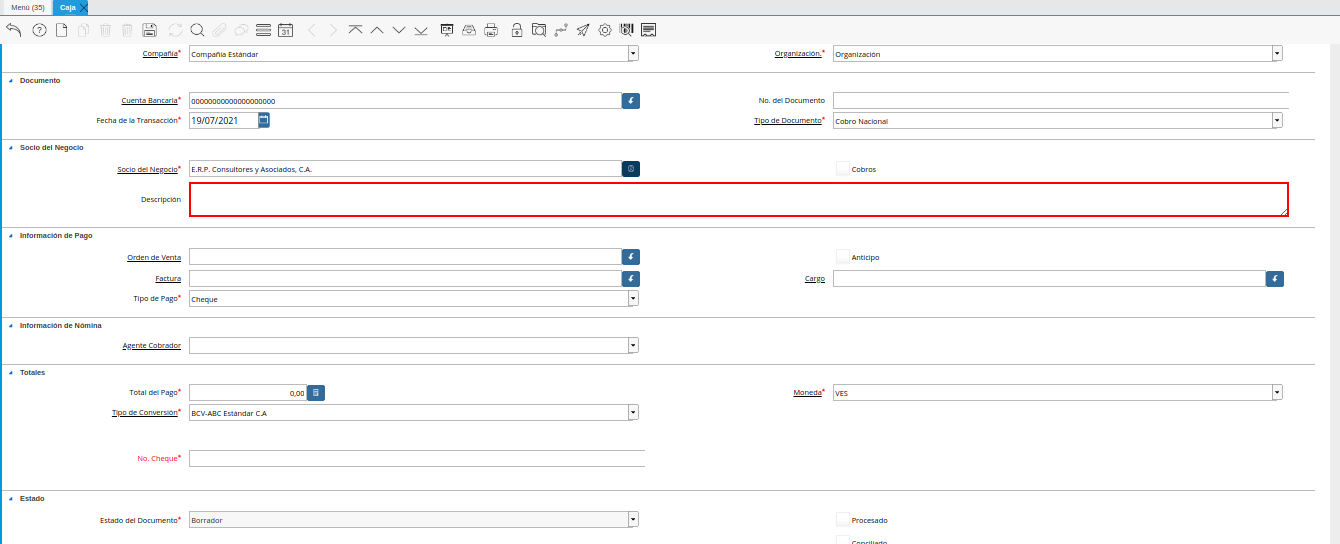Screen dimensions: 1340x544
Task: Collapse the Información de Pago section
Action: [10, 235]
